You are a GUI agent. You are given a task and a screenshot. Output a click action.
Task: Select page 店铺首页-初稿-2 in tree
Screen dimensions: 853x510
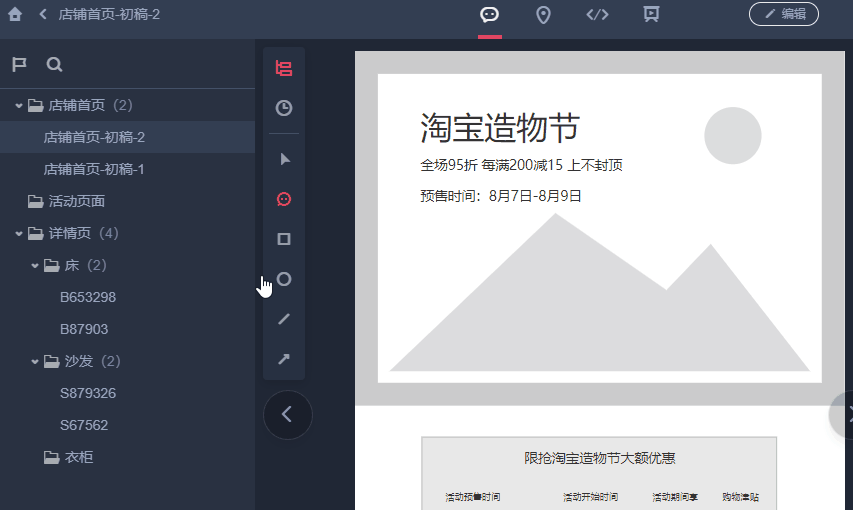127,137
